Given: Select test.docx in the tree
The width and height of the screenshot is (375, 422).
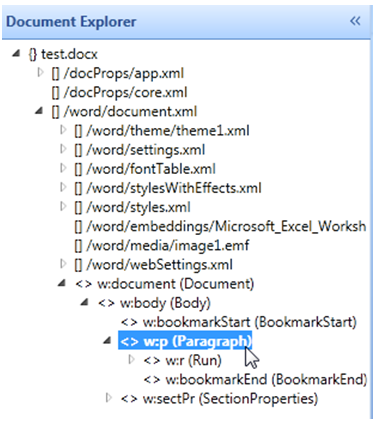Looking at the screenshot, I should pyautogui.click(x=63, y=54).
